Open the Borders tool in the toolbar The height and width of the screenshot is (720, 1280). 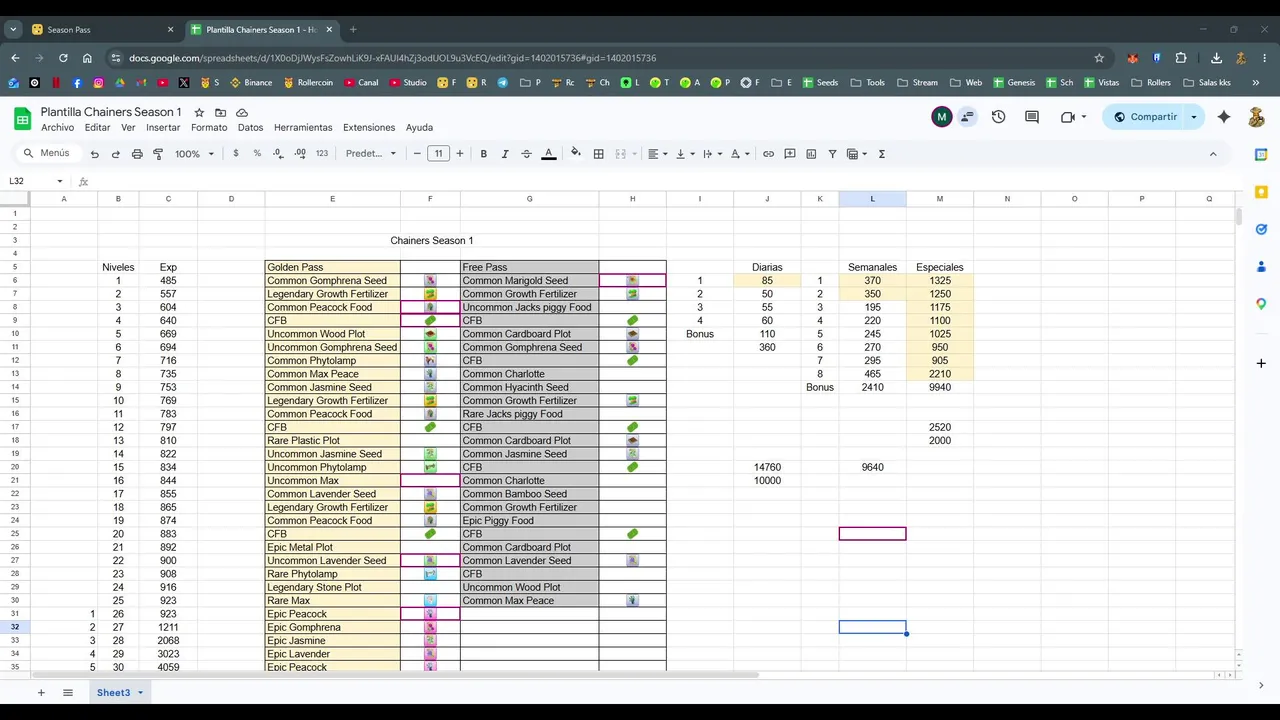(598, 154)
